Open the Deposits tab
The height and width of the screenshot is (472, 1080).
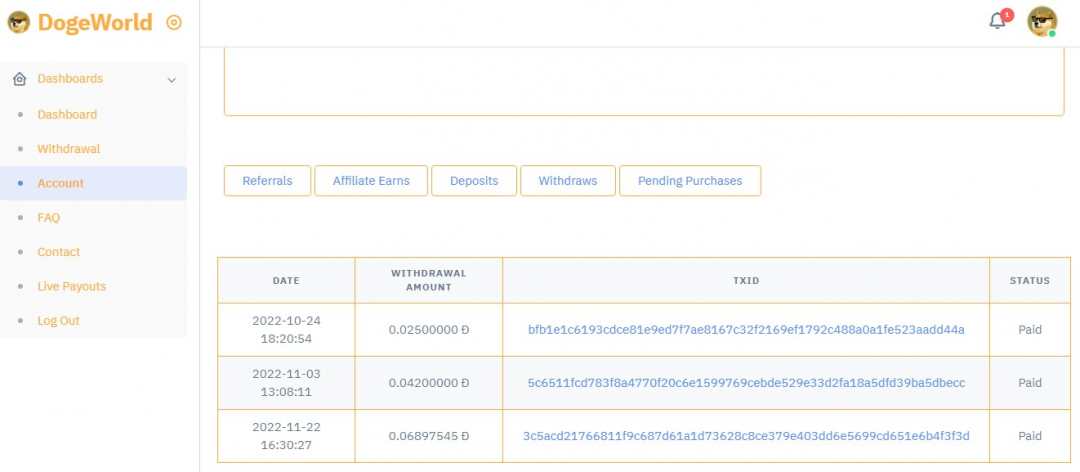[x=474, y=181]
